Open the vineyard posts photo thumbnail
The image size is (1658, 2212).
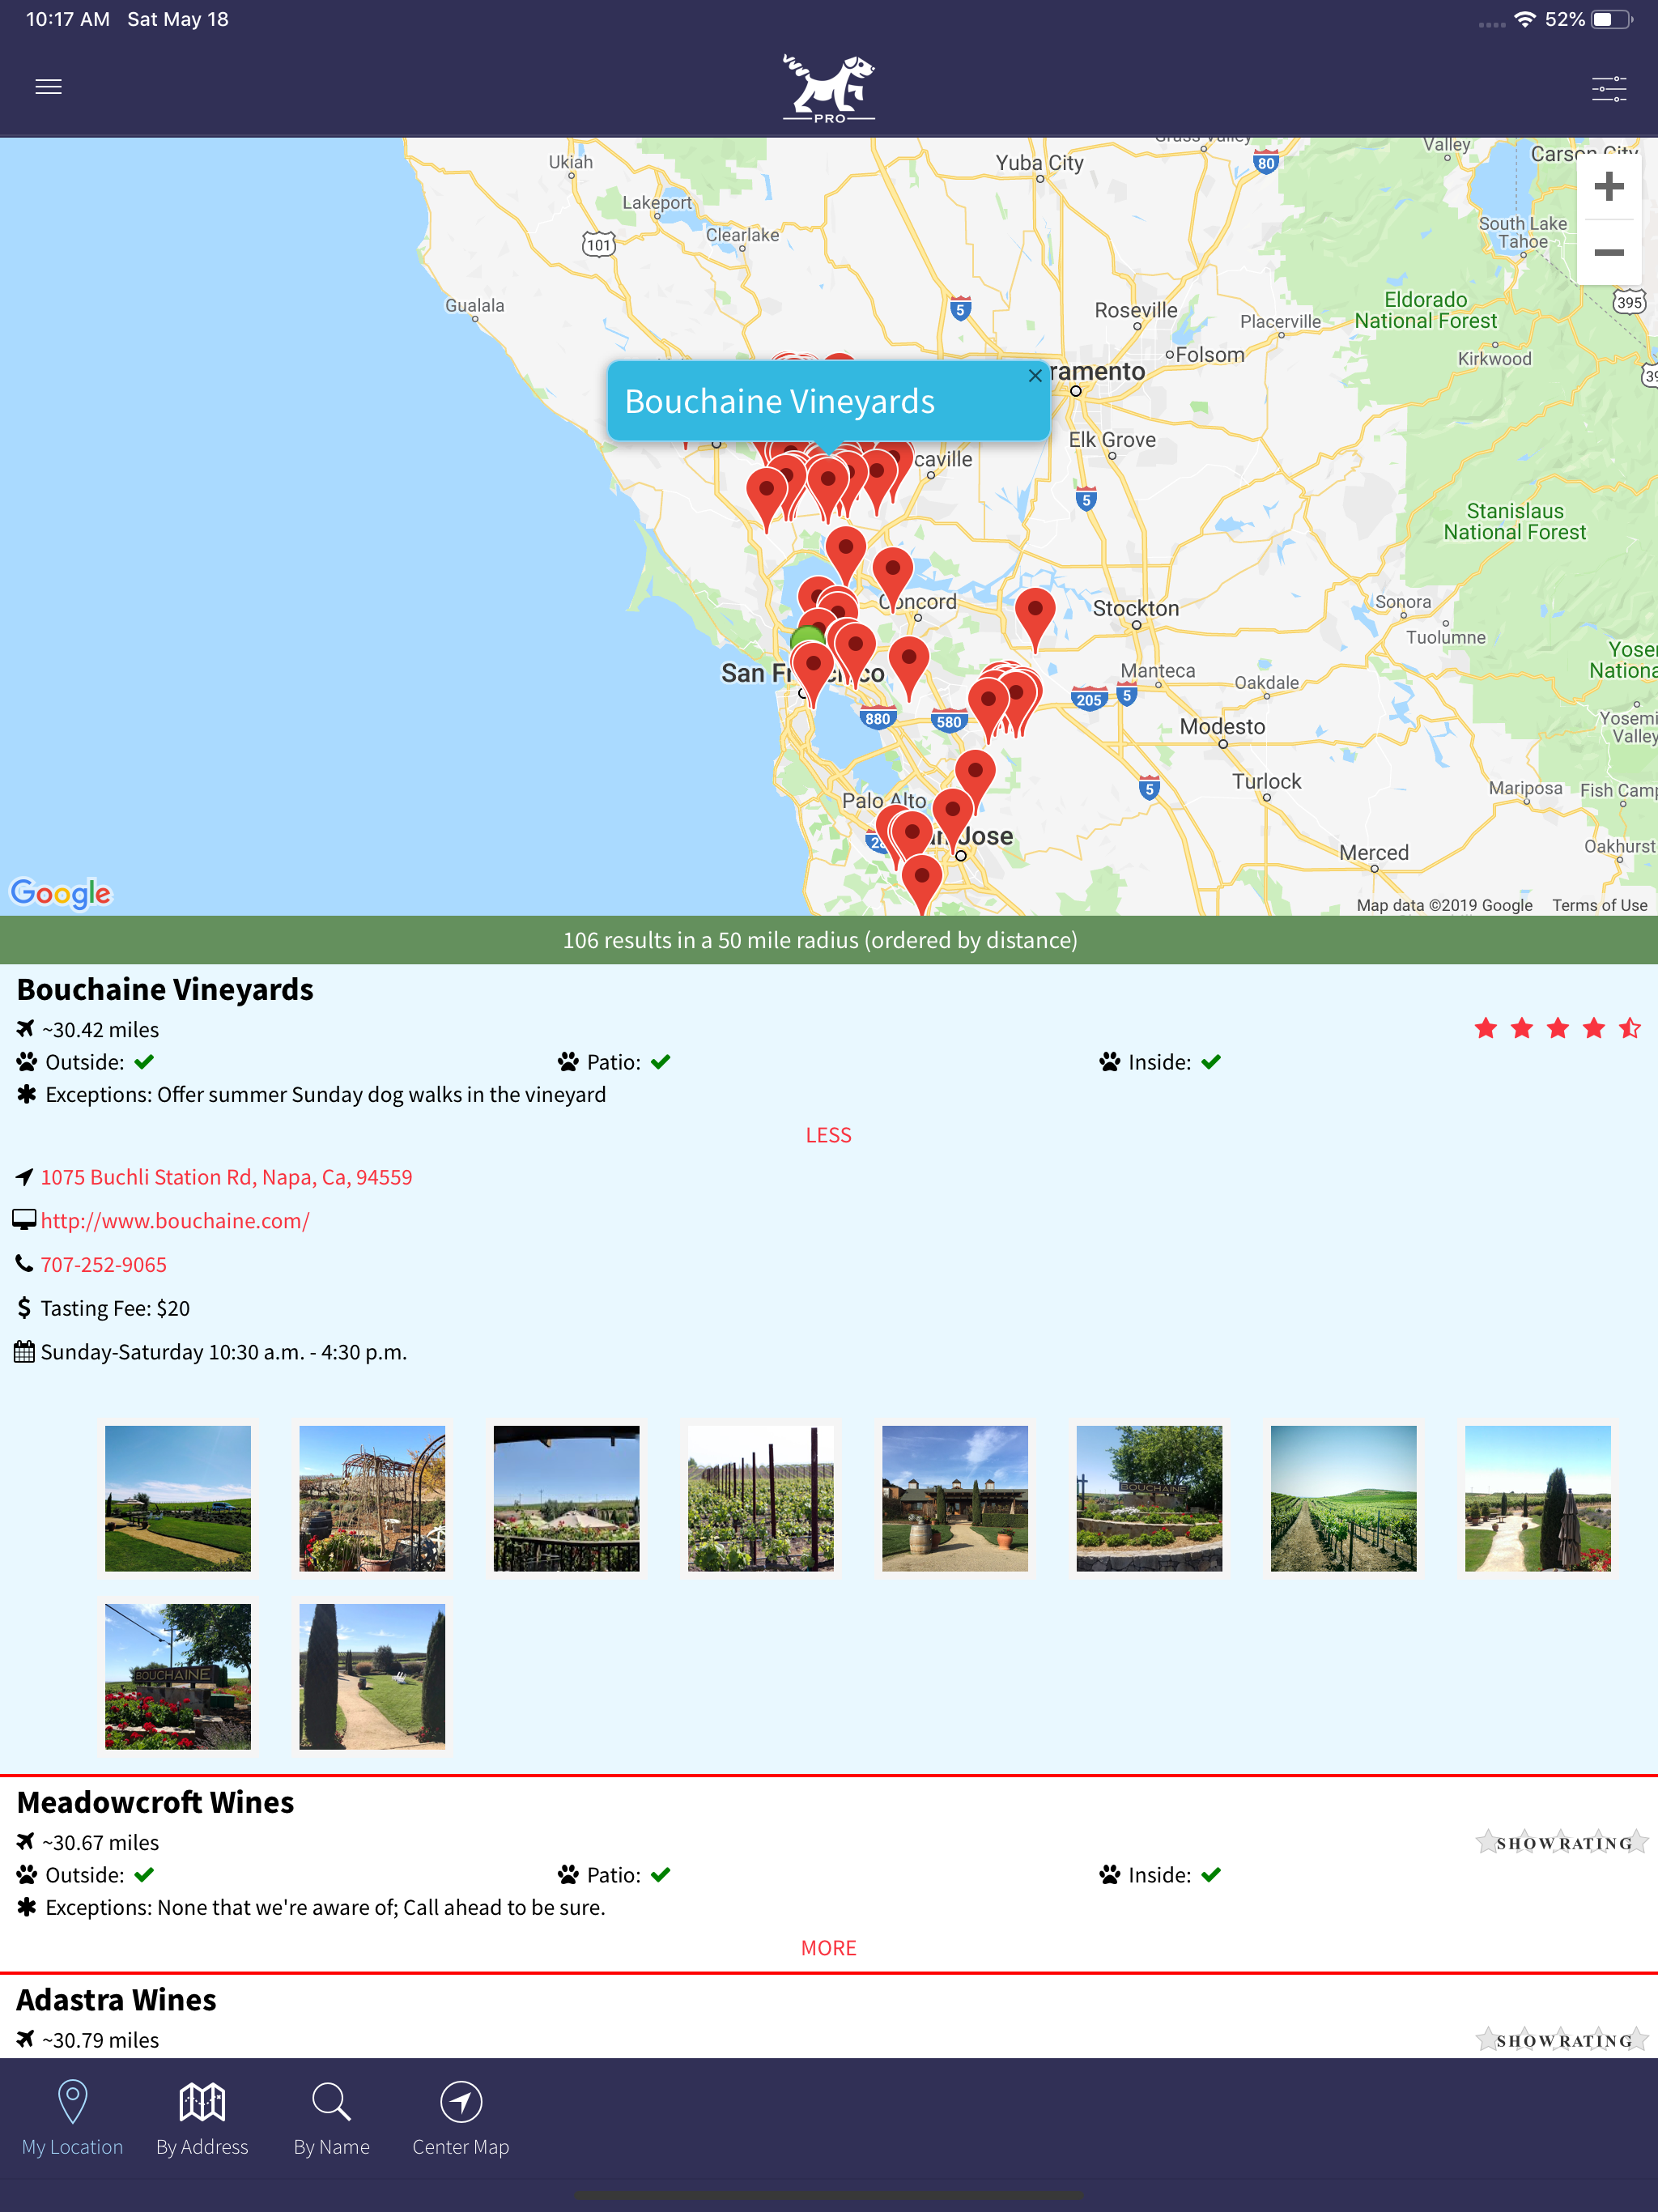(x=760, y=1498)
